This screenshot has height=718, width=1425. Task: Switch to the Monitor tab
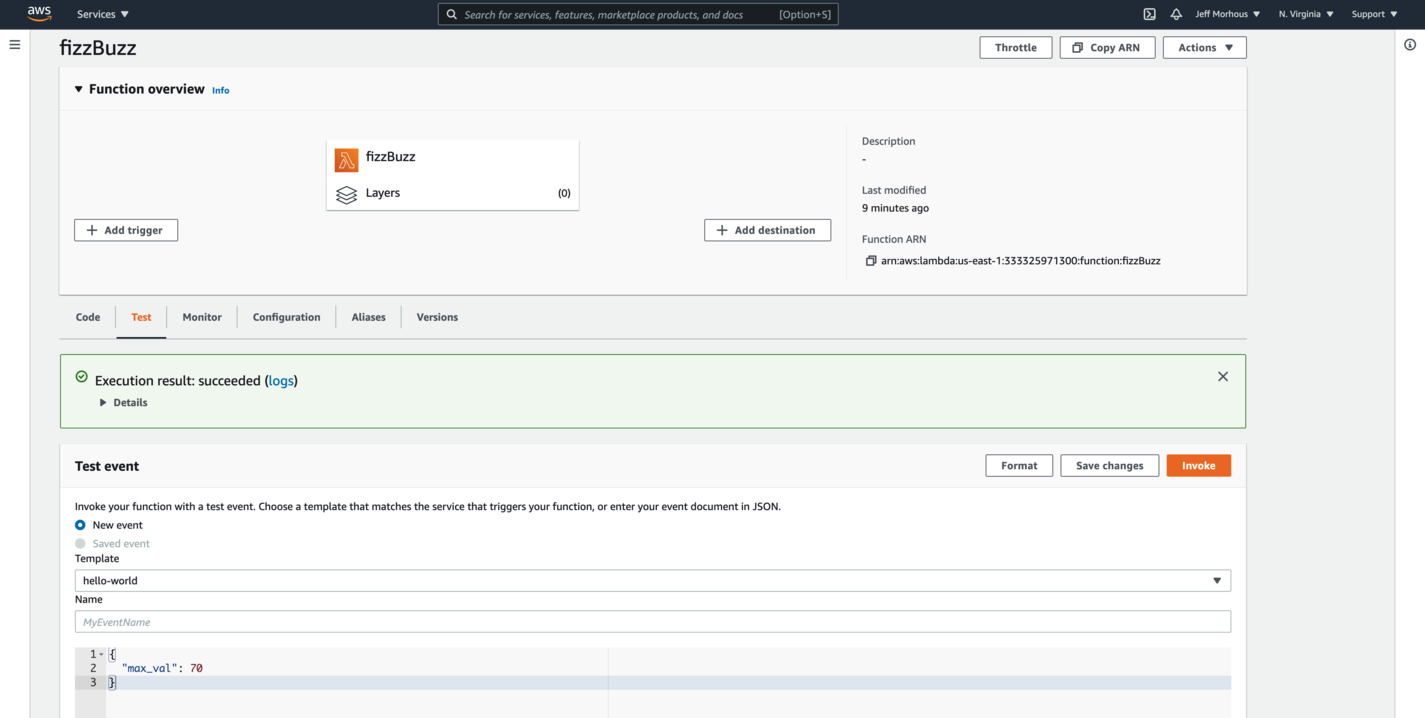tap(202, 317)
